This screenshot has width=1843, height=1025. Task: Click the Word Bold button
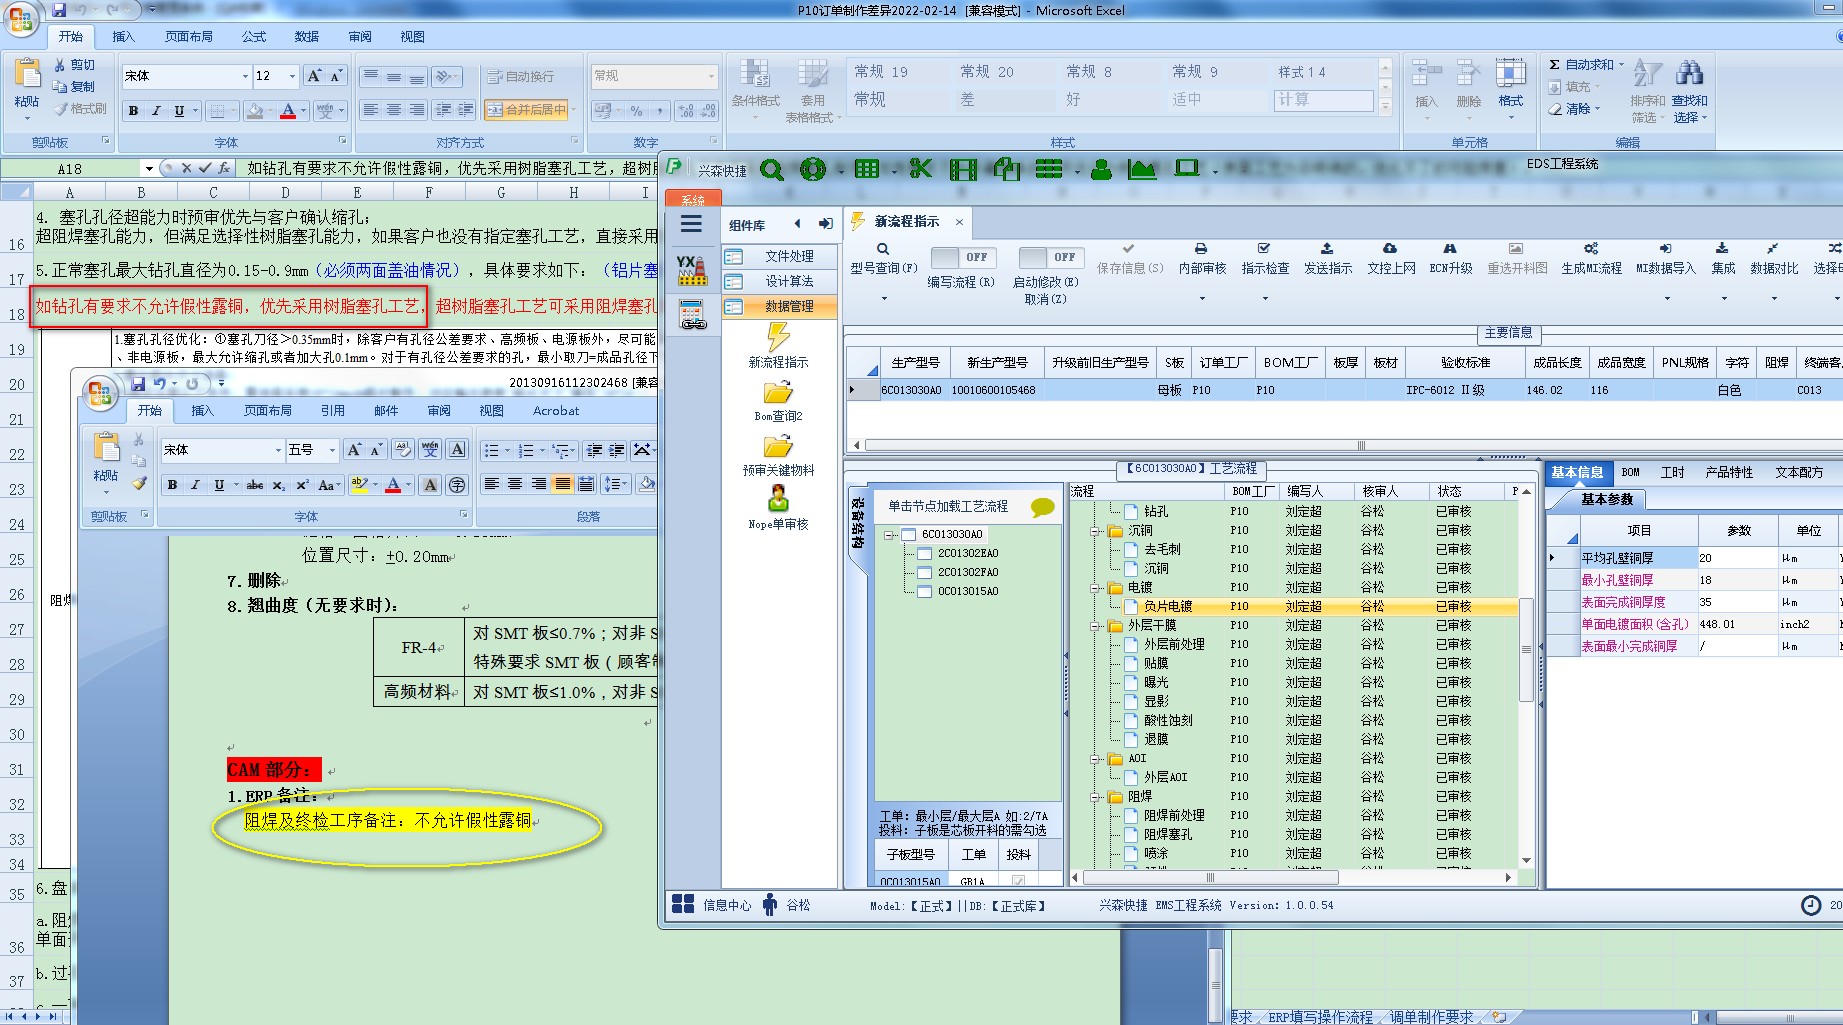tap(172, 485)
